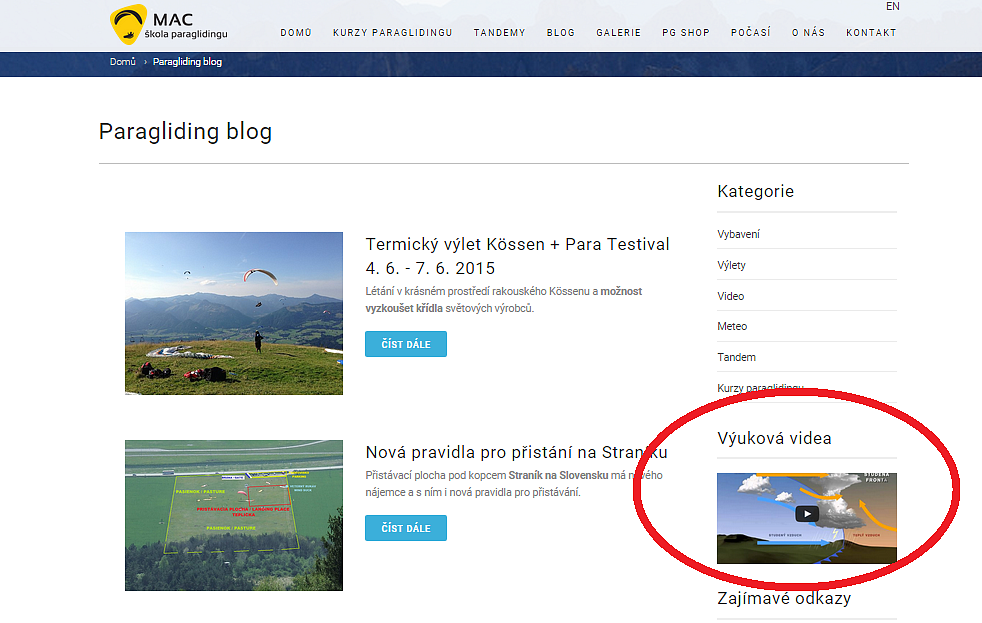
Task: Go to the O NÁS page
Action: 808,33
